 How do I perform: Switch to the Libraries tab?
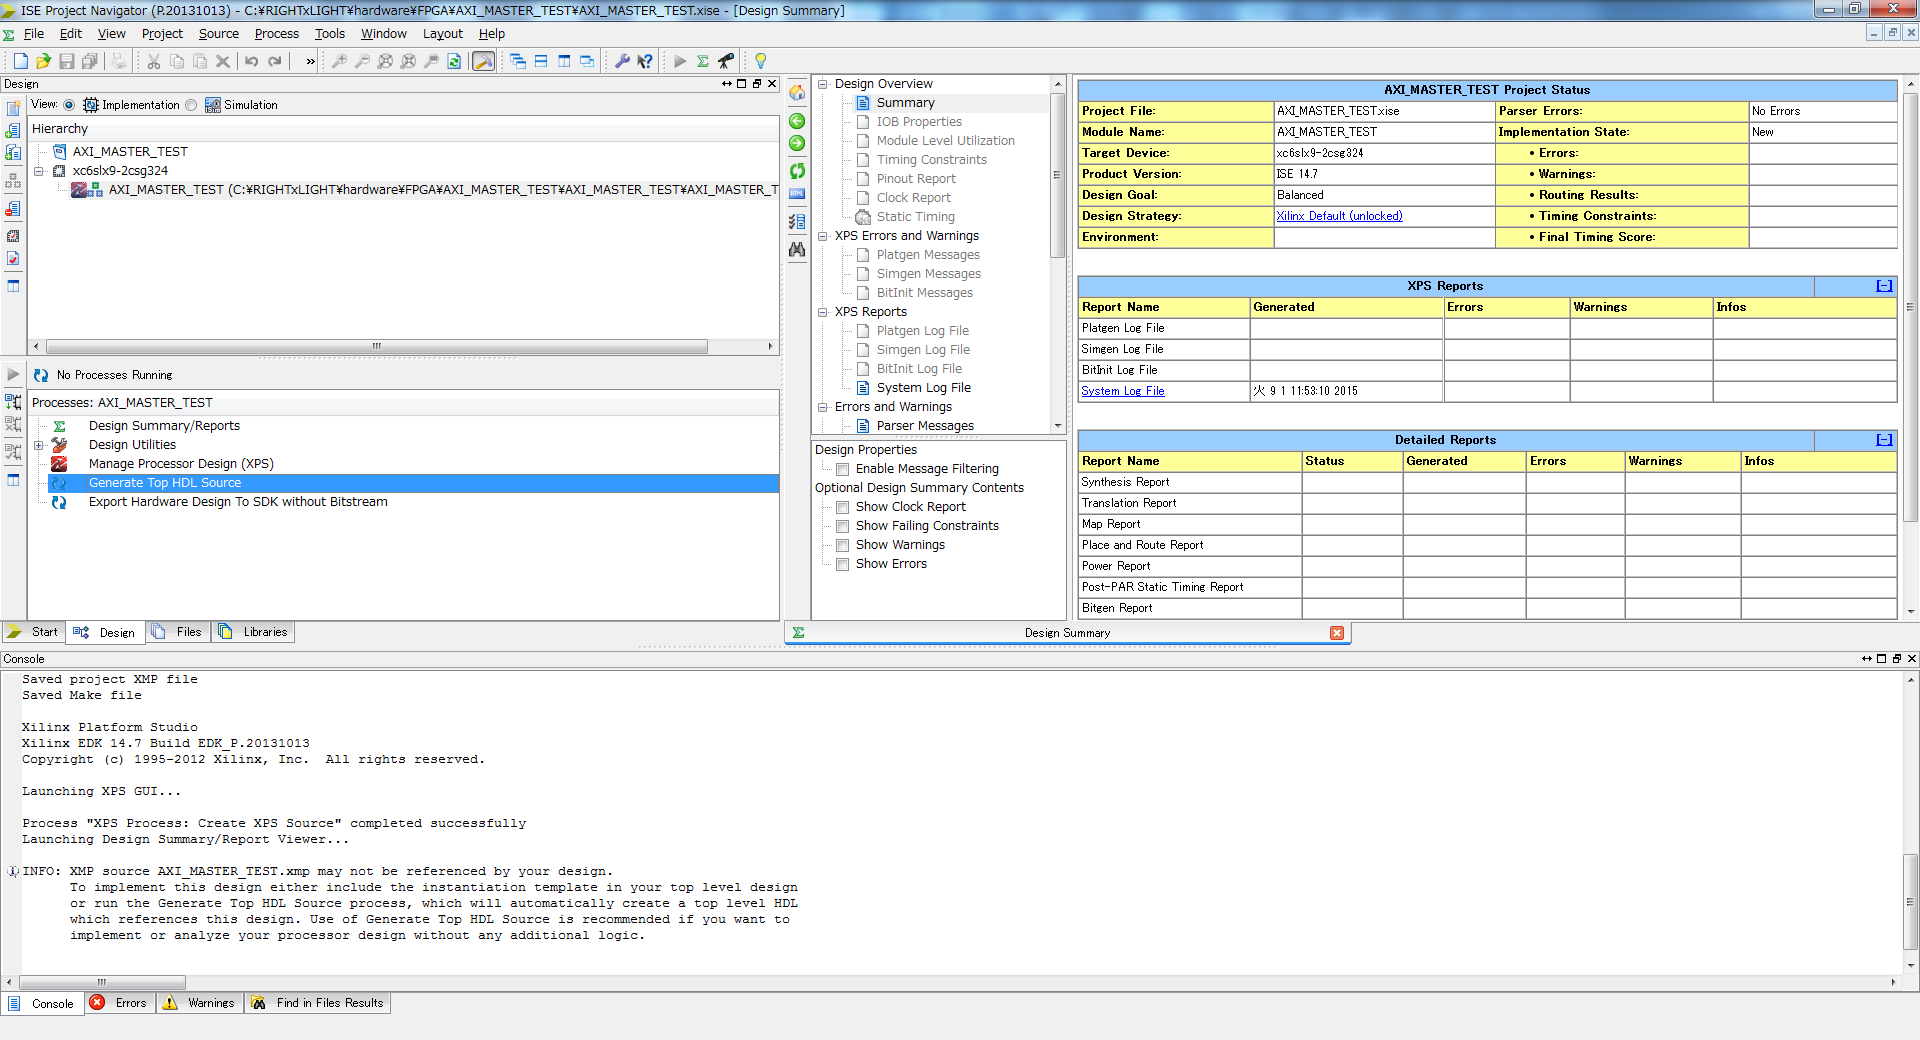point(254,632)
